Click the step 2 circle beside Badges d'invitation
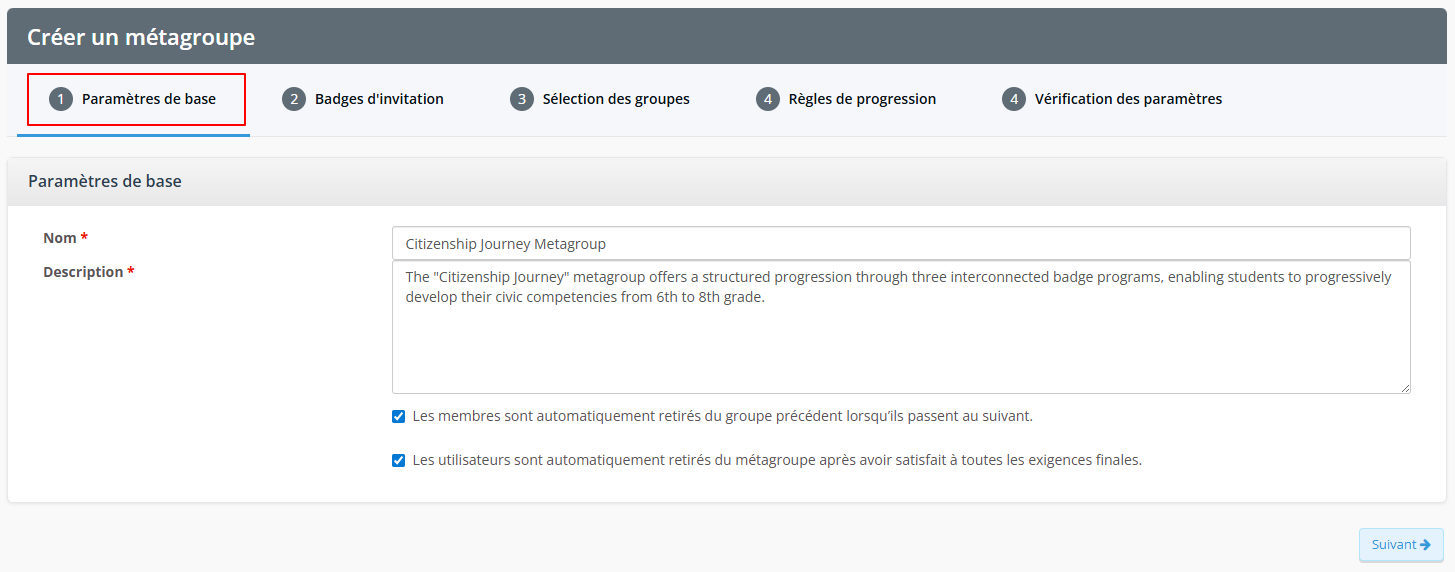 294,99
